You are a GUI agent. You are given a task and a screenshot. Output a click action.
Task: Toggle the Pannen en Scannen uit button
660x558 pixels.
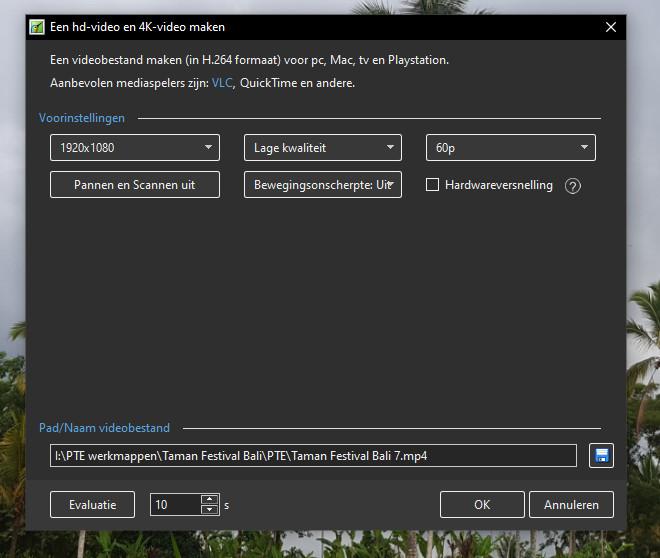click(135, 185)
